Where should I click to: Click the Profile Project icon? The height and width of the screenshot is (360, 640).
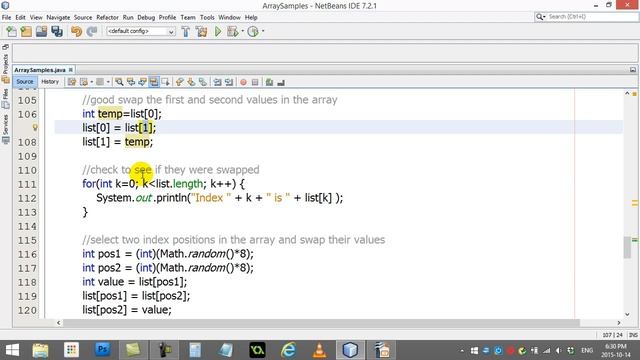pos(253,31)
